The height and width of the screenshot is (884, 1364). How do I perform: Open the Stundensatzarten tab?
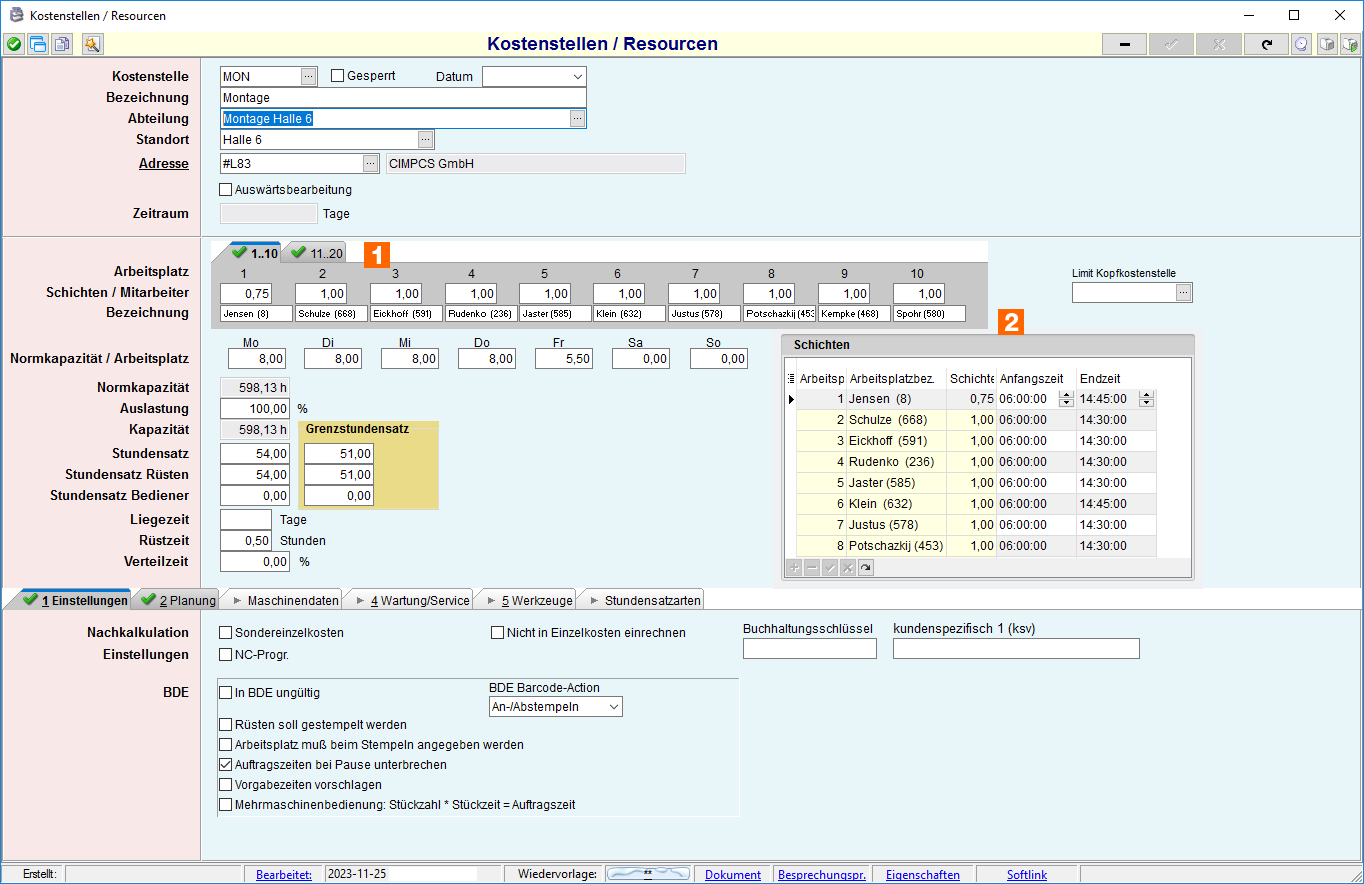[644, 600]
